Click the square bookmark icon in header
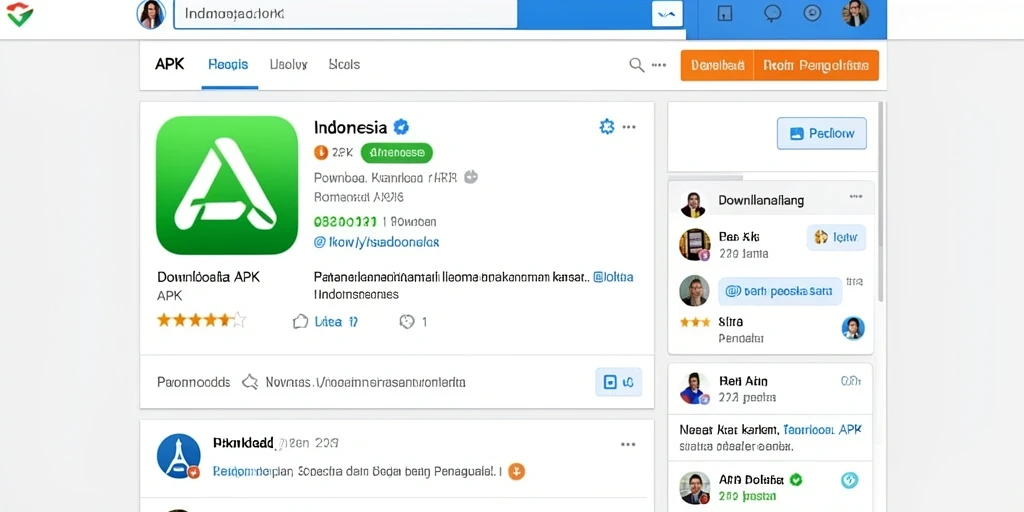 [x=725, y=13]
